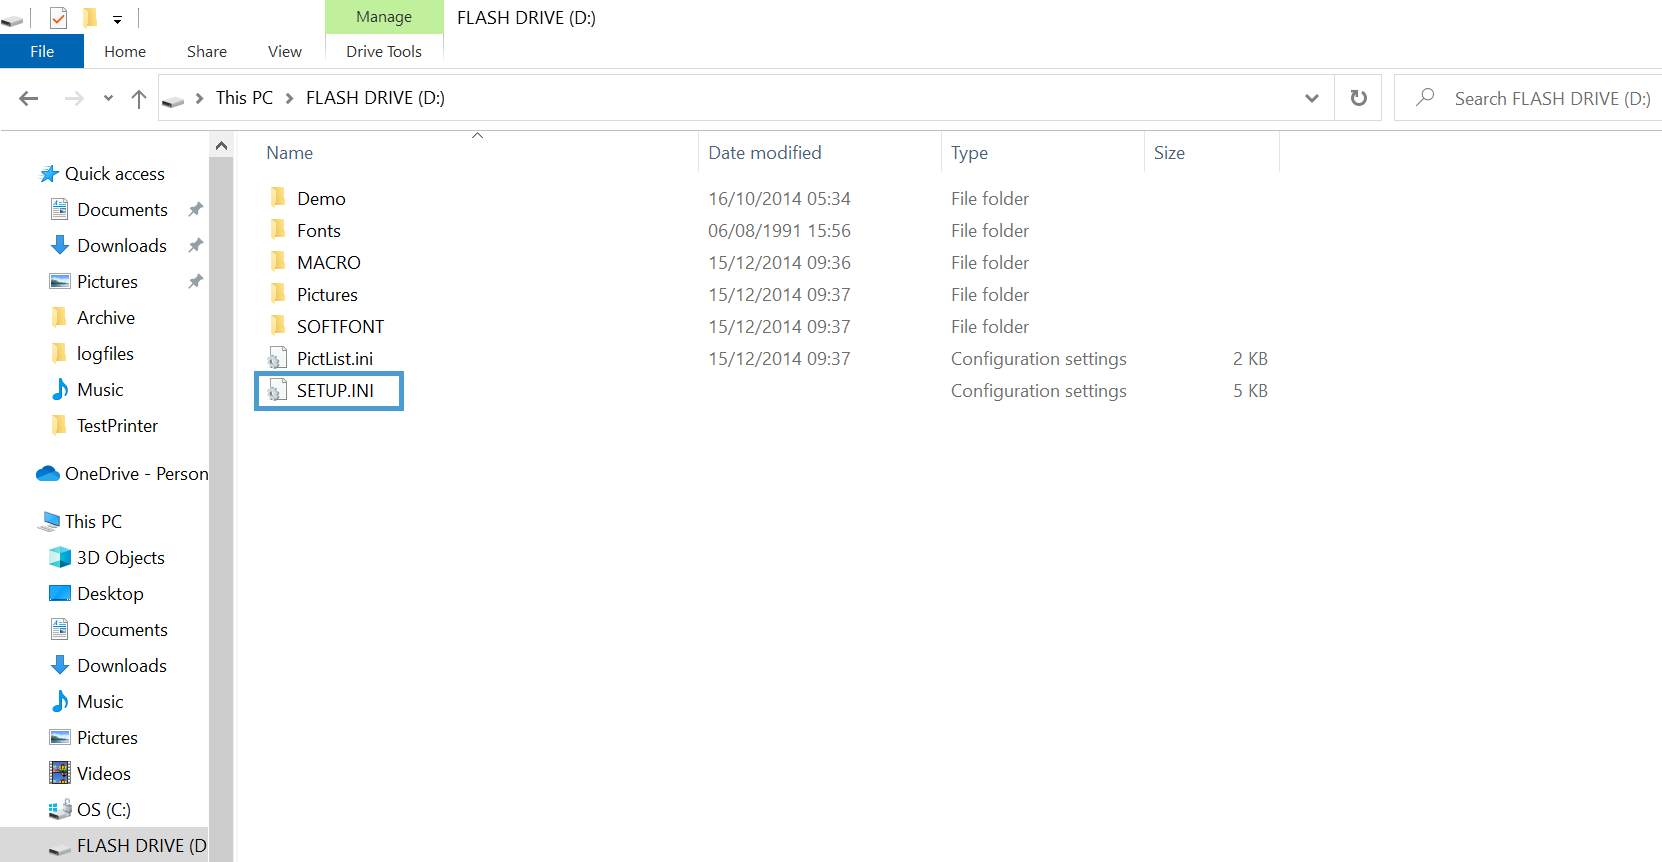Open Music under Quick access
This screenshot has height=862, width=1662.
coord(100,390)
